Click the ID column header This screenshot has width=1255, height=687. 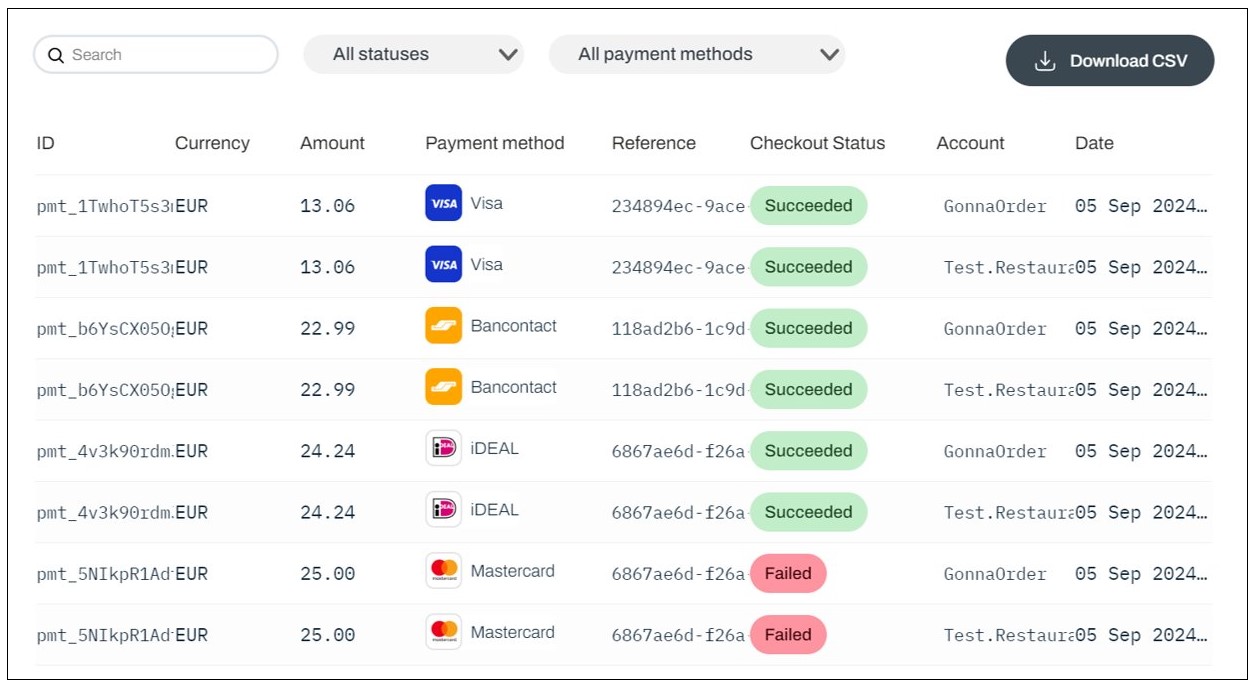click(46, 143)
